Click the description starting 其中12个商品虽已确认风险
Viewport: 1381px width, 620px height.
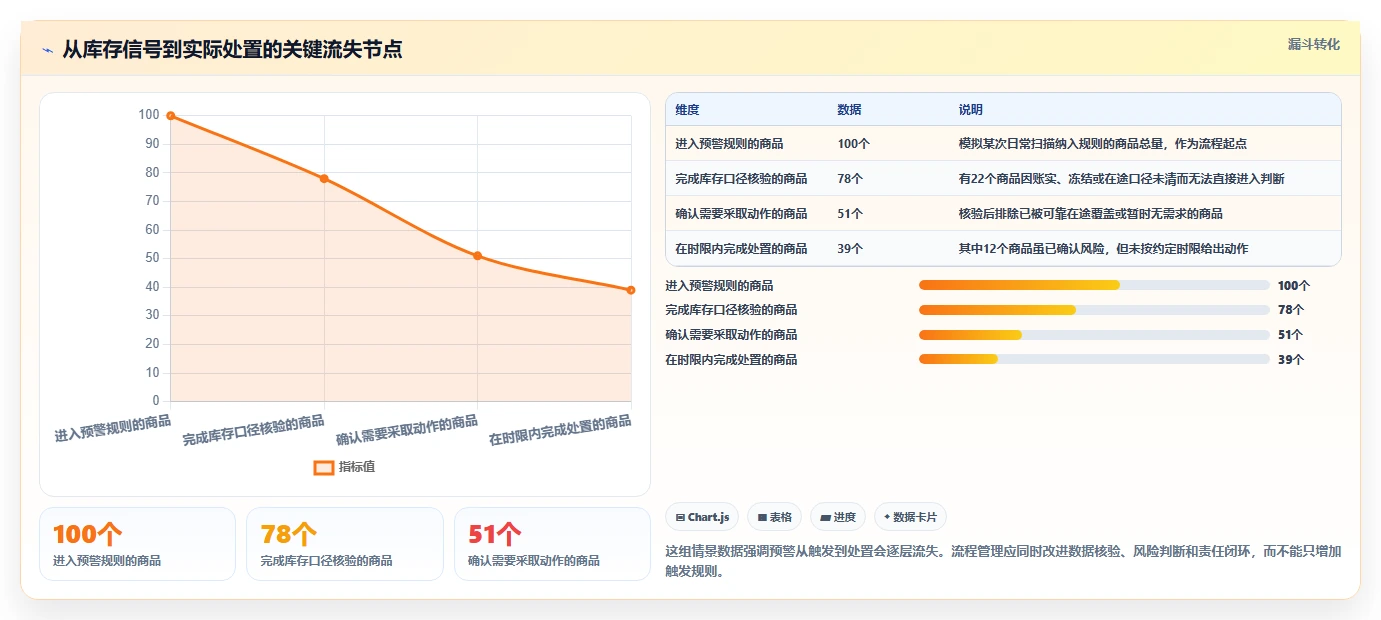1103,249
